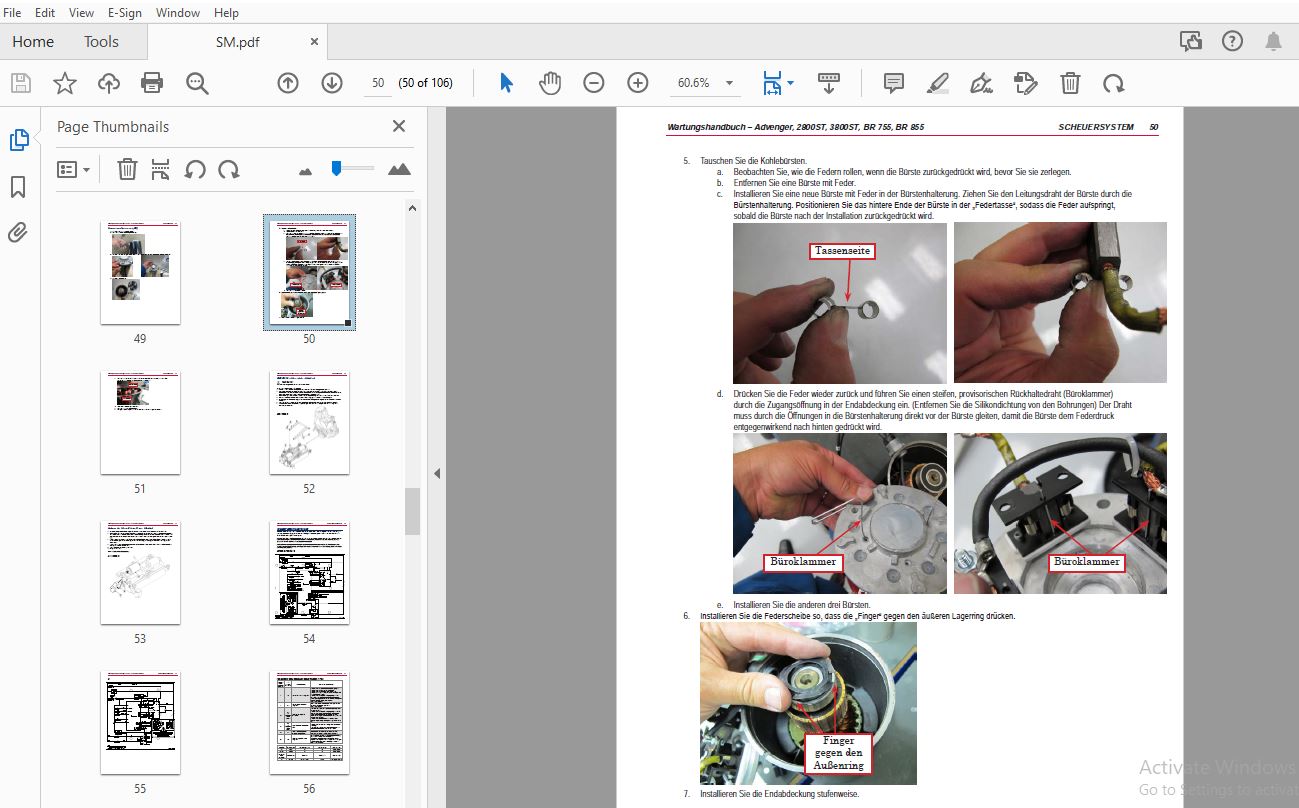Screen dimensions: 1299x808
Task: Adjust the thumbnail size slider
Action: click(337, 168)
